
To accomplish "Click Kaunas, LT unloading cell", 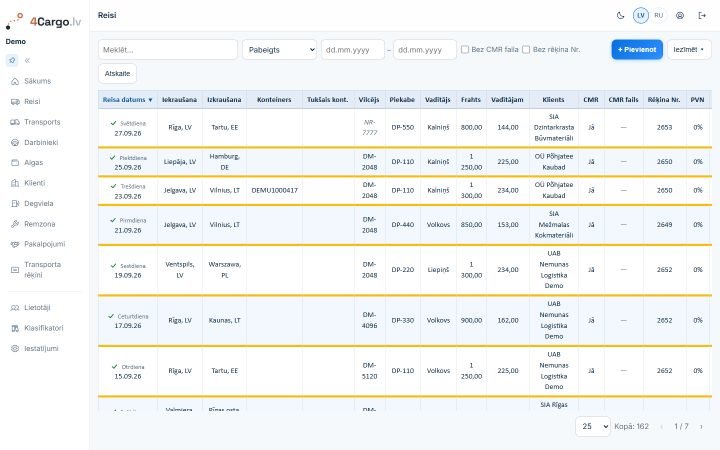I will pyautogui.click(x=225, y=320).
